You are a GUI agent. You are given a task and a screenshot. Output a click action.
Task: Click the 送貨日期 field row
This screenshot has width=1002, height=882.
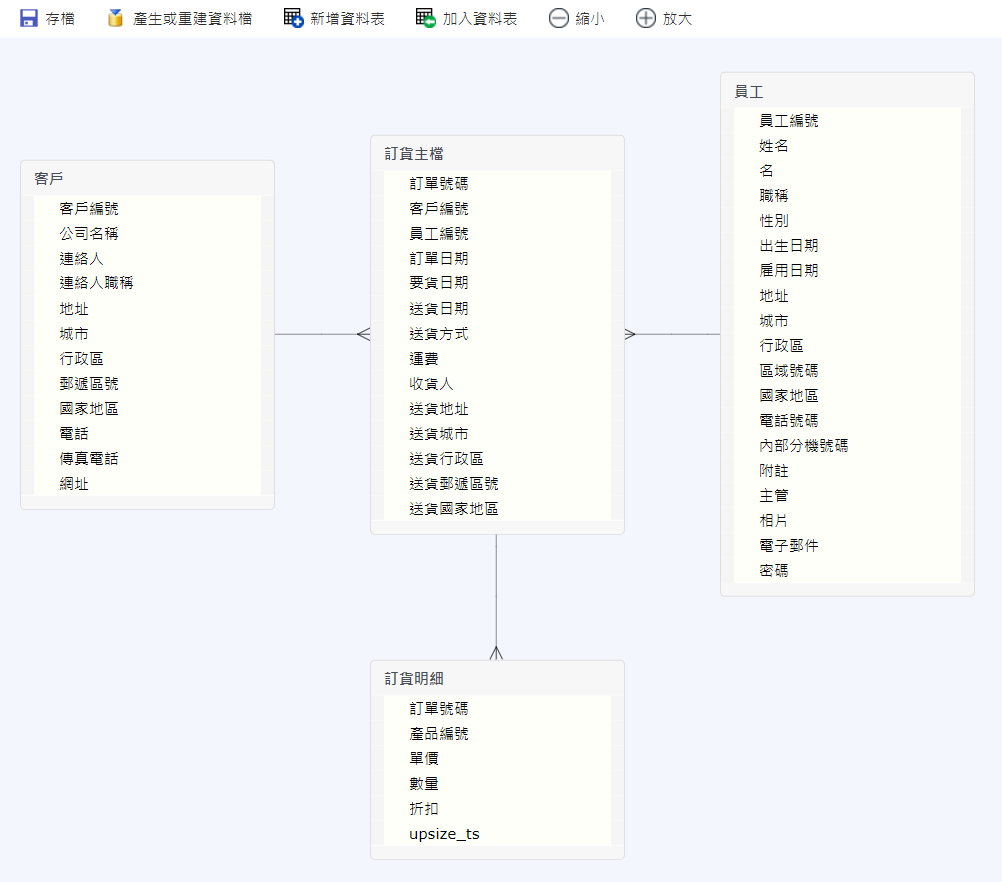tap(497, 309)
